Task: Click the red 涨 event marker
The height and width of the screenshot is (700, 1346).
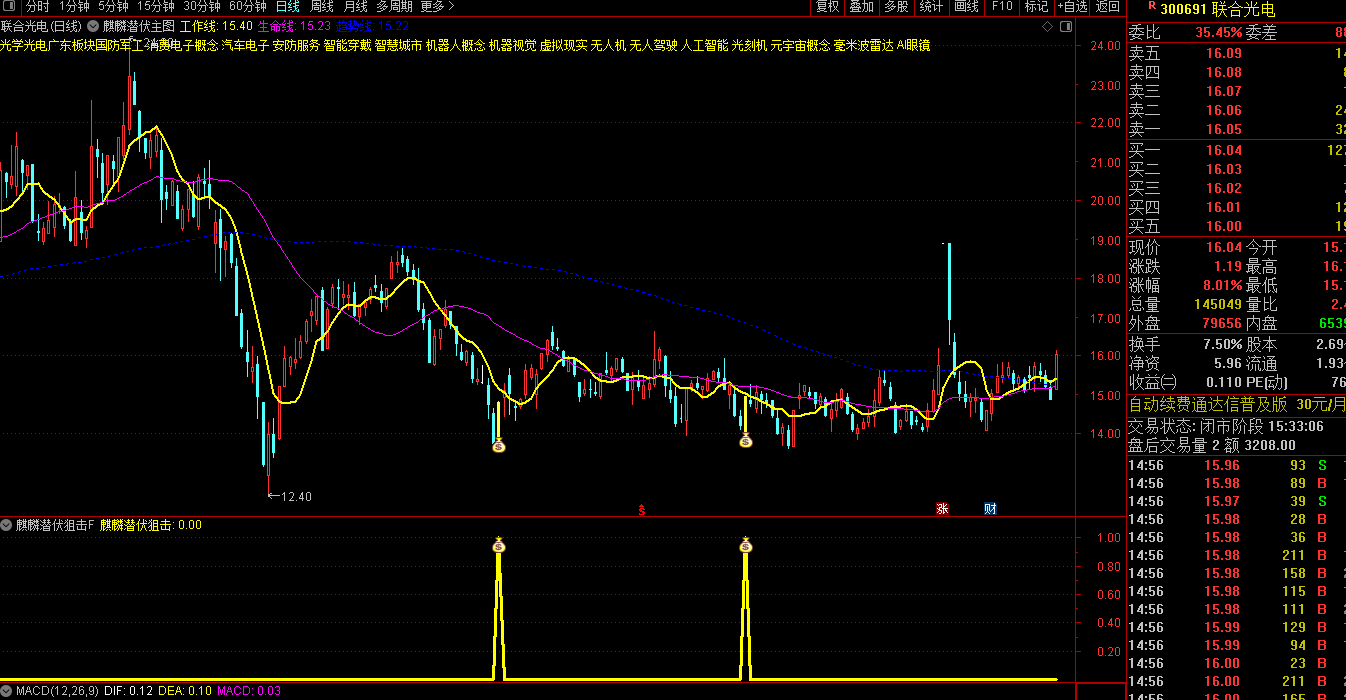Action: [x=942, y=508]
